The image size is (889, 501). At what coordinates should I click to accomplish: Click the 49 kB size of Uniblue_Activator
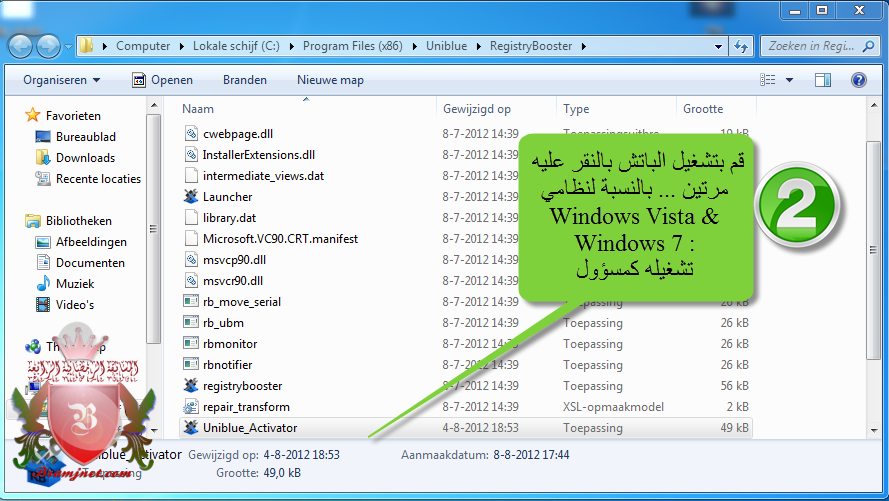point(734,428)
